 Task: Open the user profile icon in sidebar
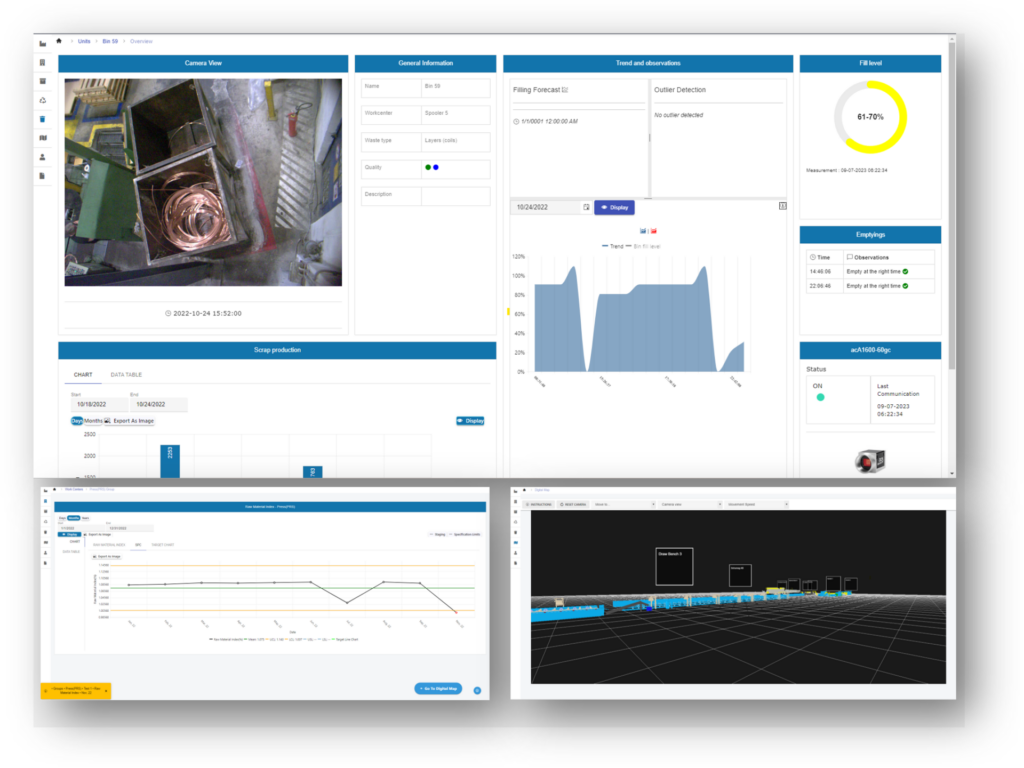43,156
